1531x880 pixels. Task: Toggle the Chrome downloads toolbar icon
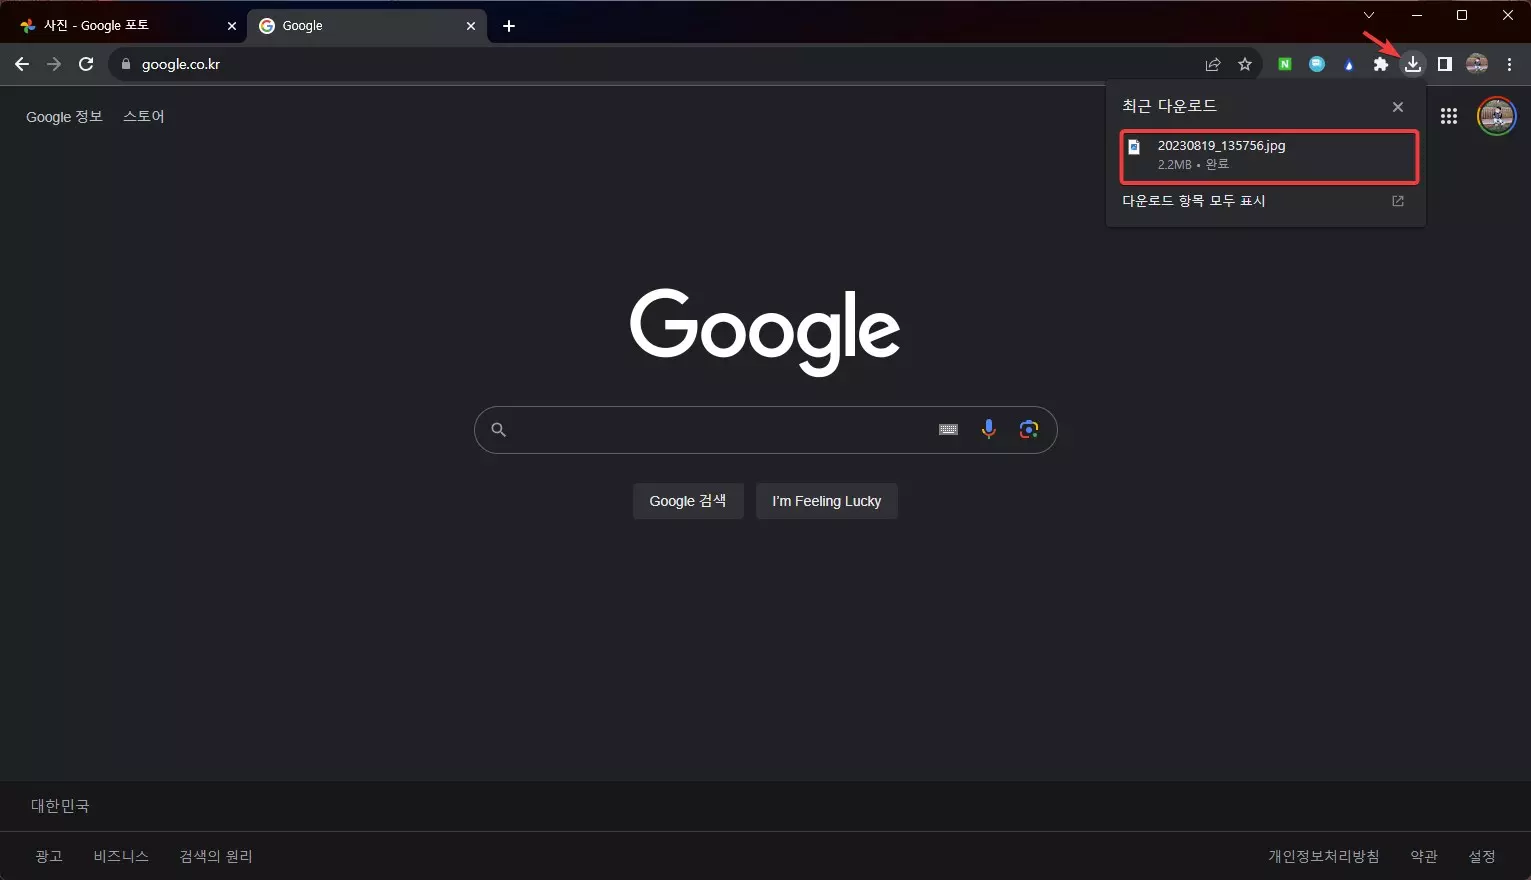tap(1413, 64)
